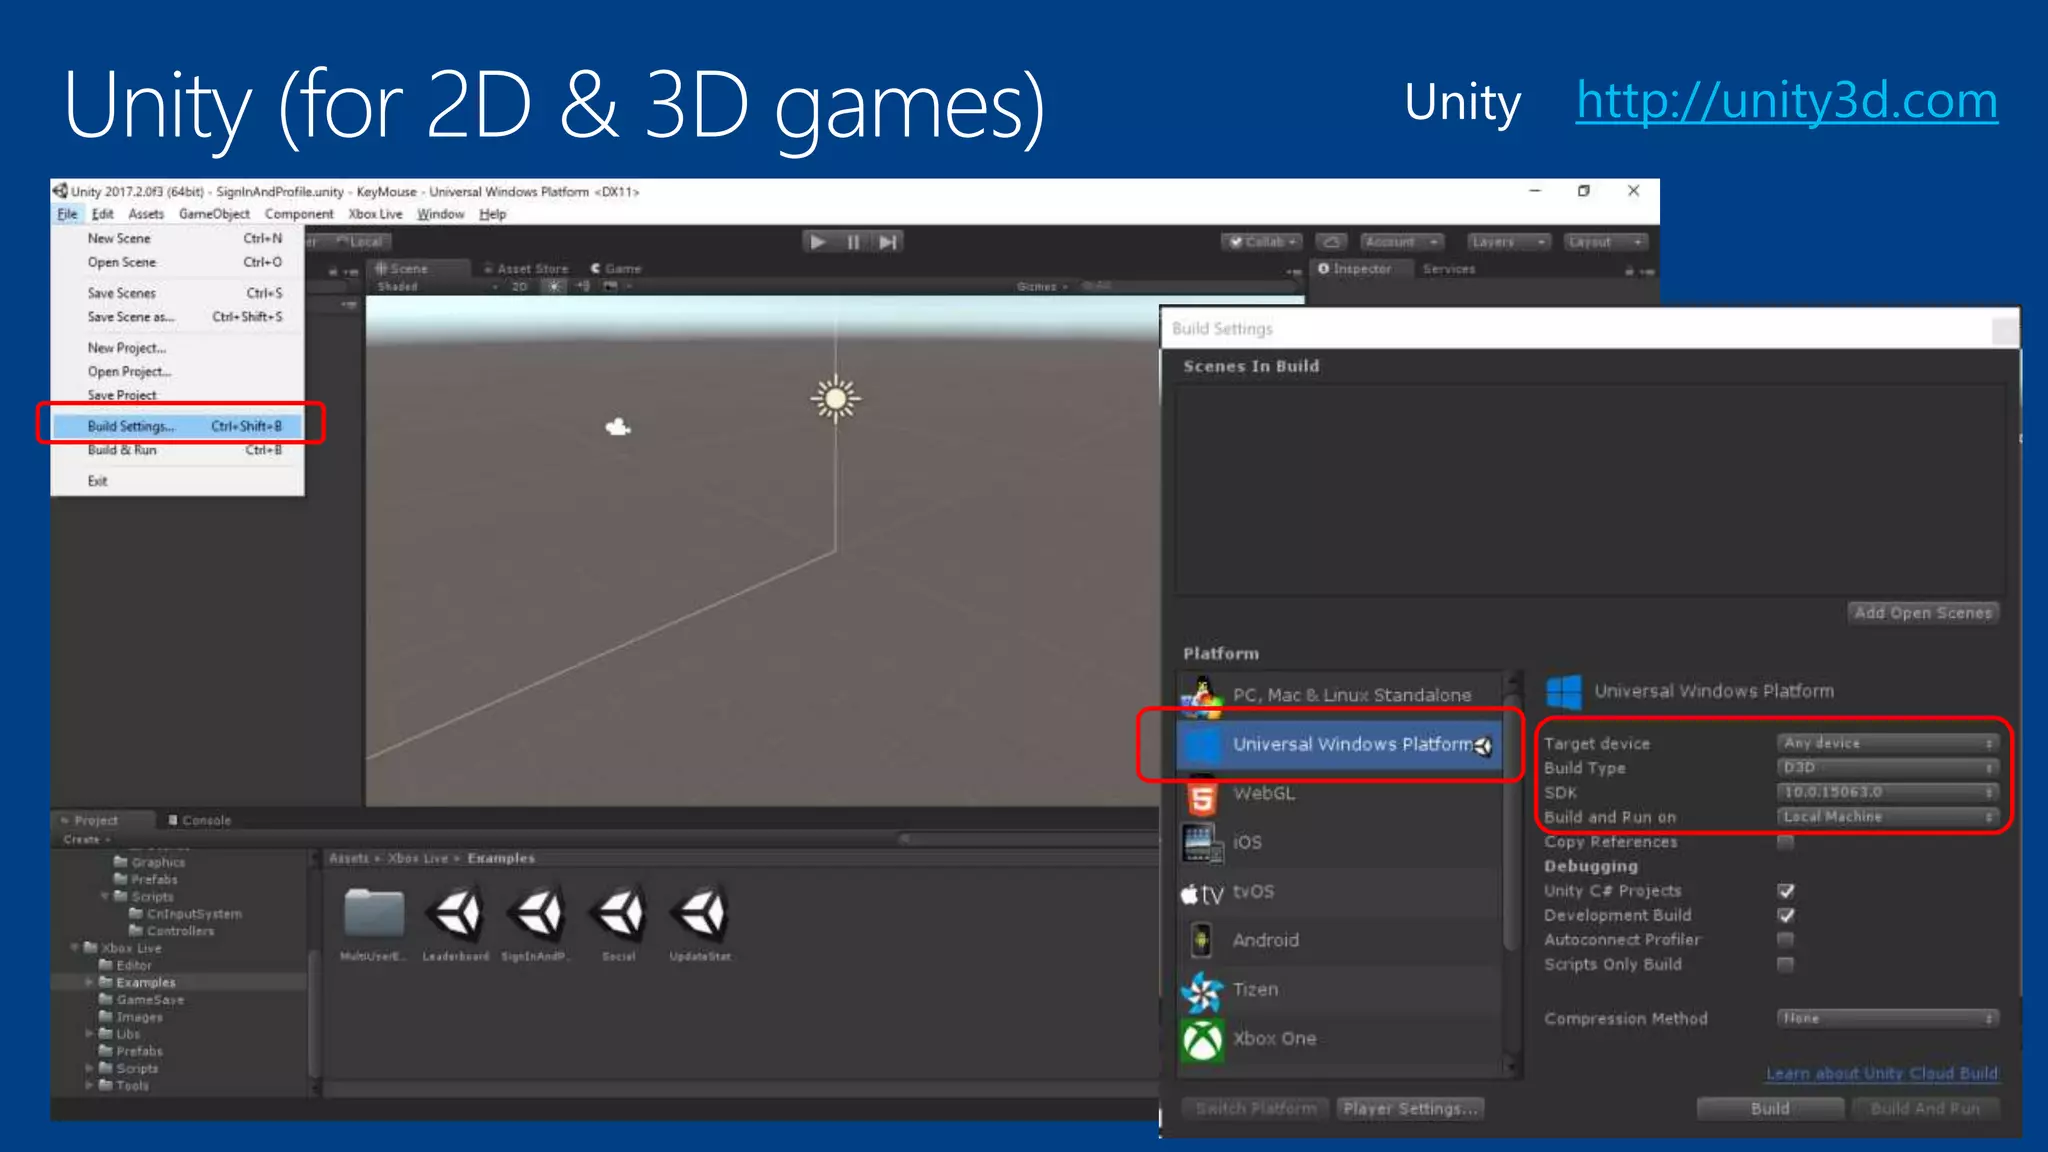Choose New Scene from File menu
Image resolution: width=2048 pixels, height=1152 pixels.
pyautogui.click(x=177, y=239)
